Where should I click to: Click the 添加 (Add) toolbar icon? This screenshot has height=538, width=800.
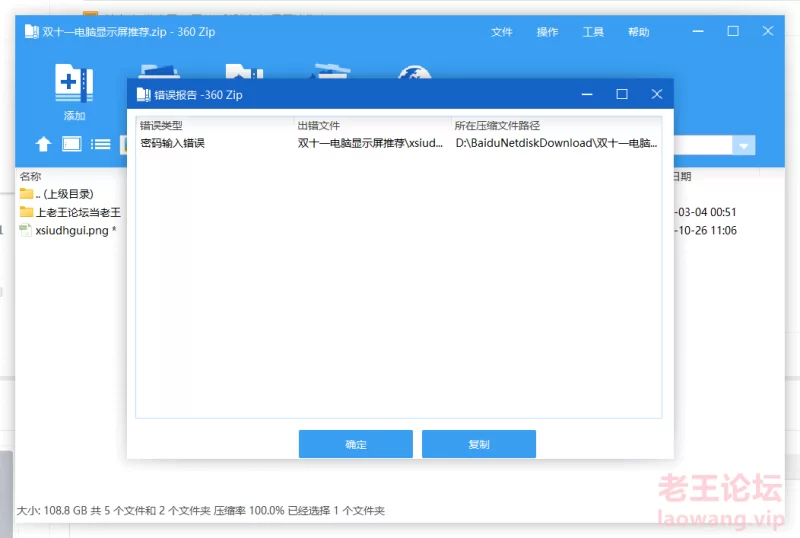pos(74,92)
